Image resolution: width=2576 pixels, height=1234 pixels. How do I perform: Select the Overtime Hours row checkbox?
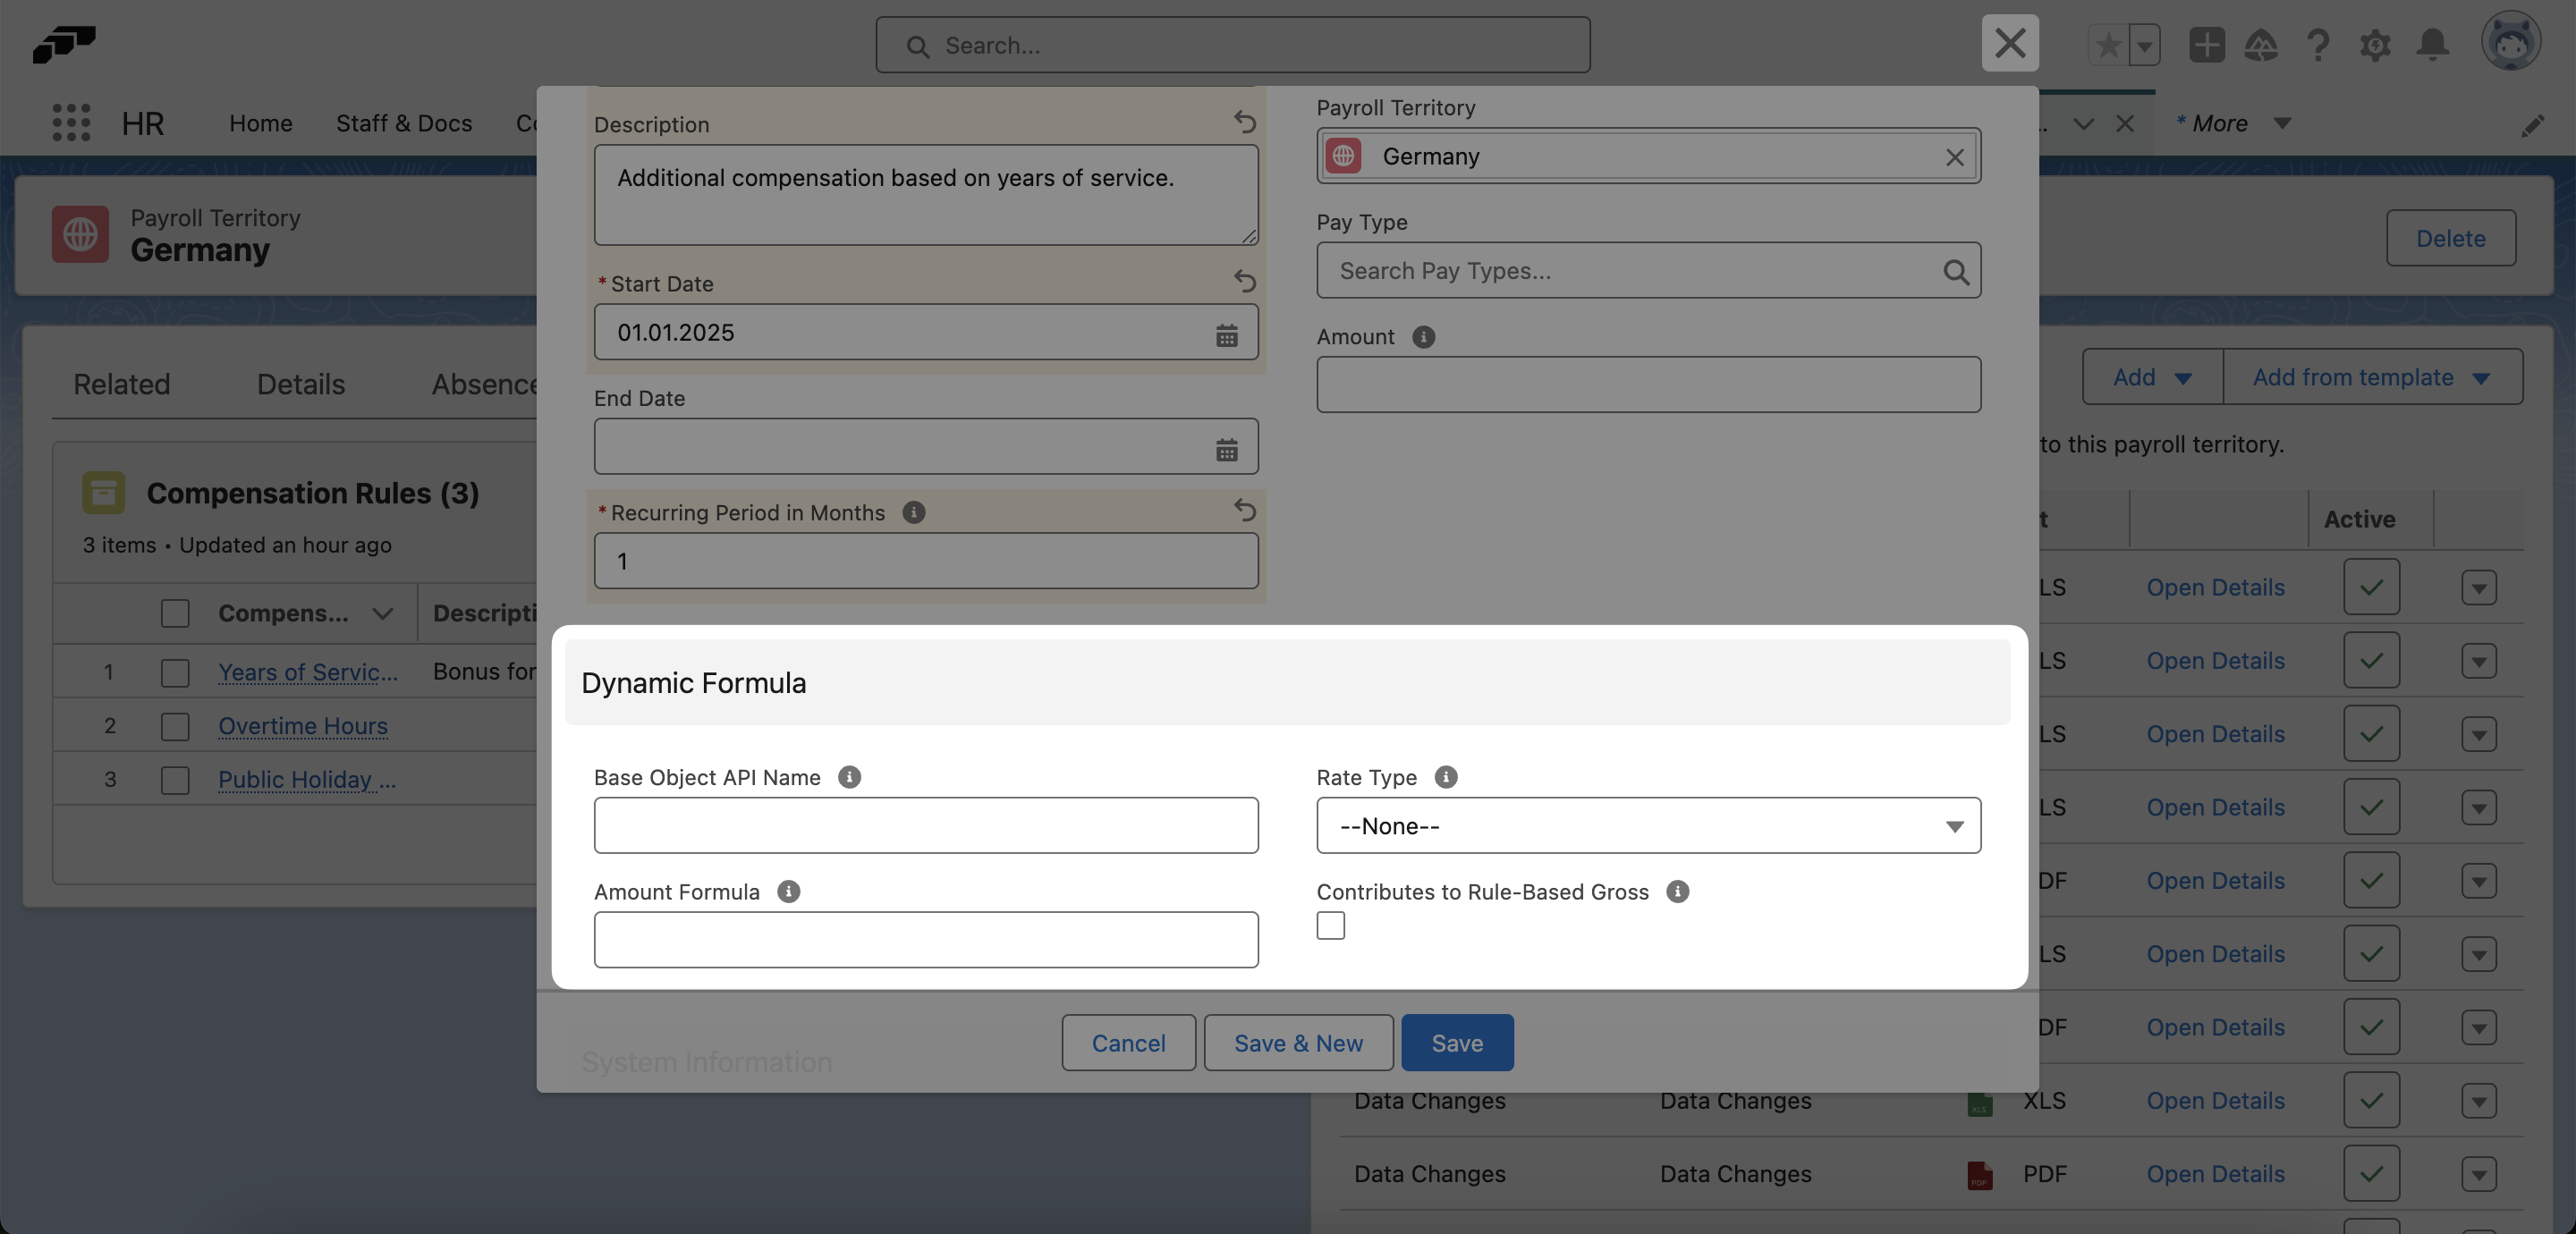175,726
